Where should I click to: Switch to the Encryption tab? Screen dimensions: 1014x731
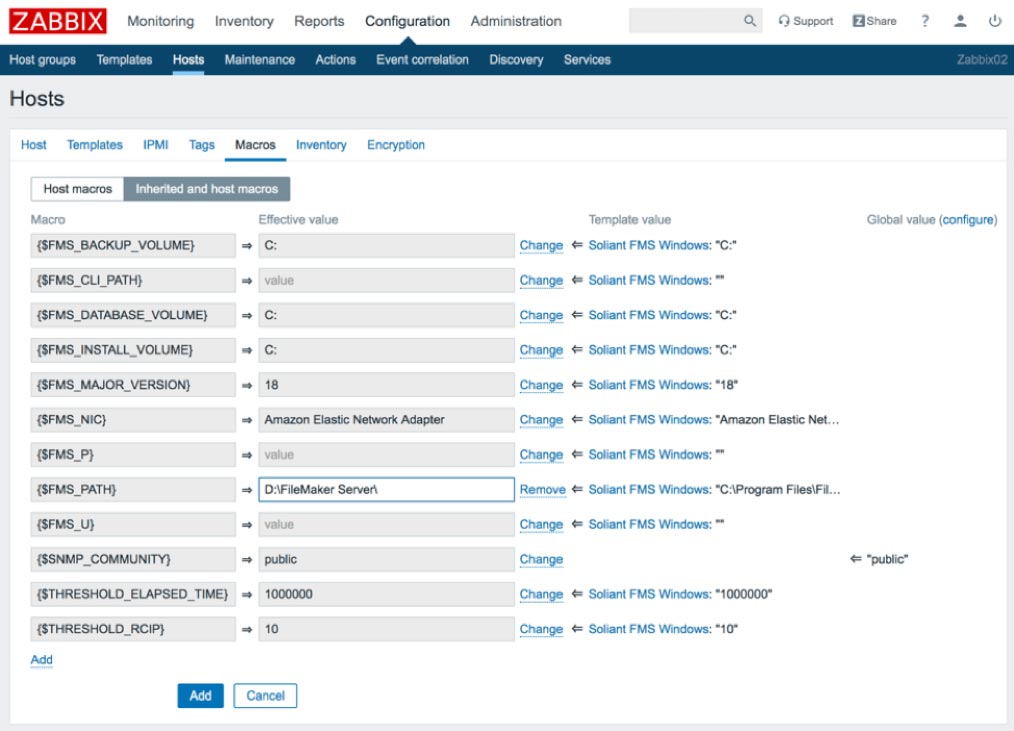(396, 145)
